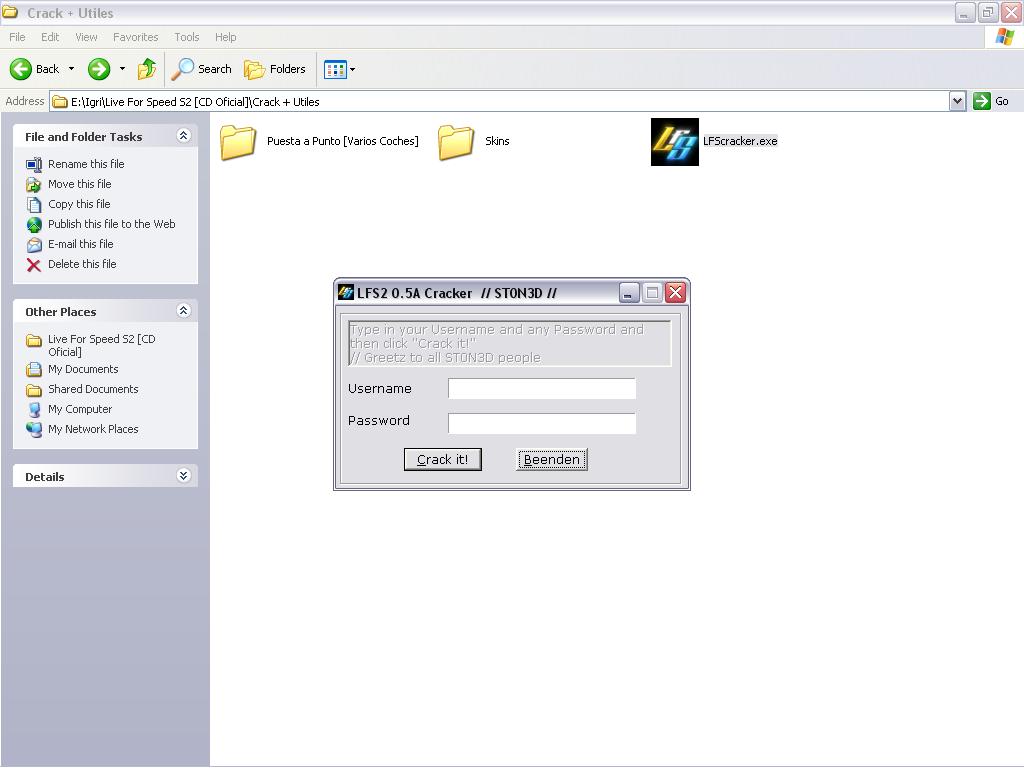Click the Crack it! button
The width and height of the screenshot is (1024, 768).
point(443,459)
